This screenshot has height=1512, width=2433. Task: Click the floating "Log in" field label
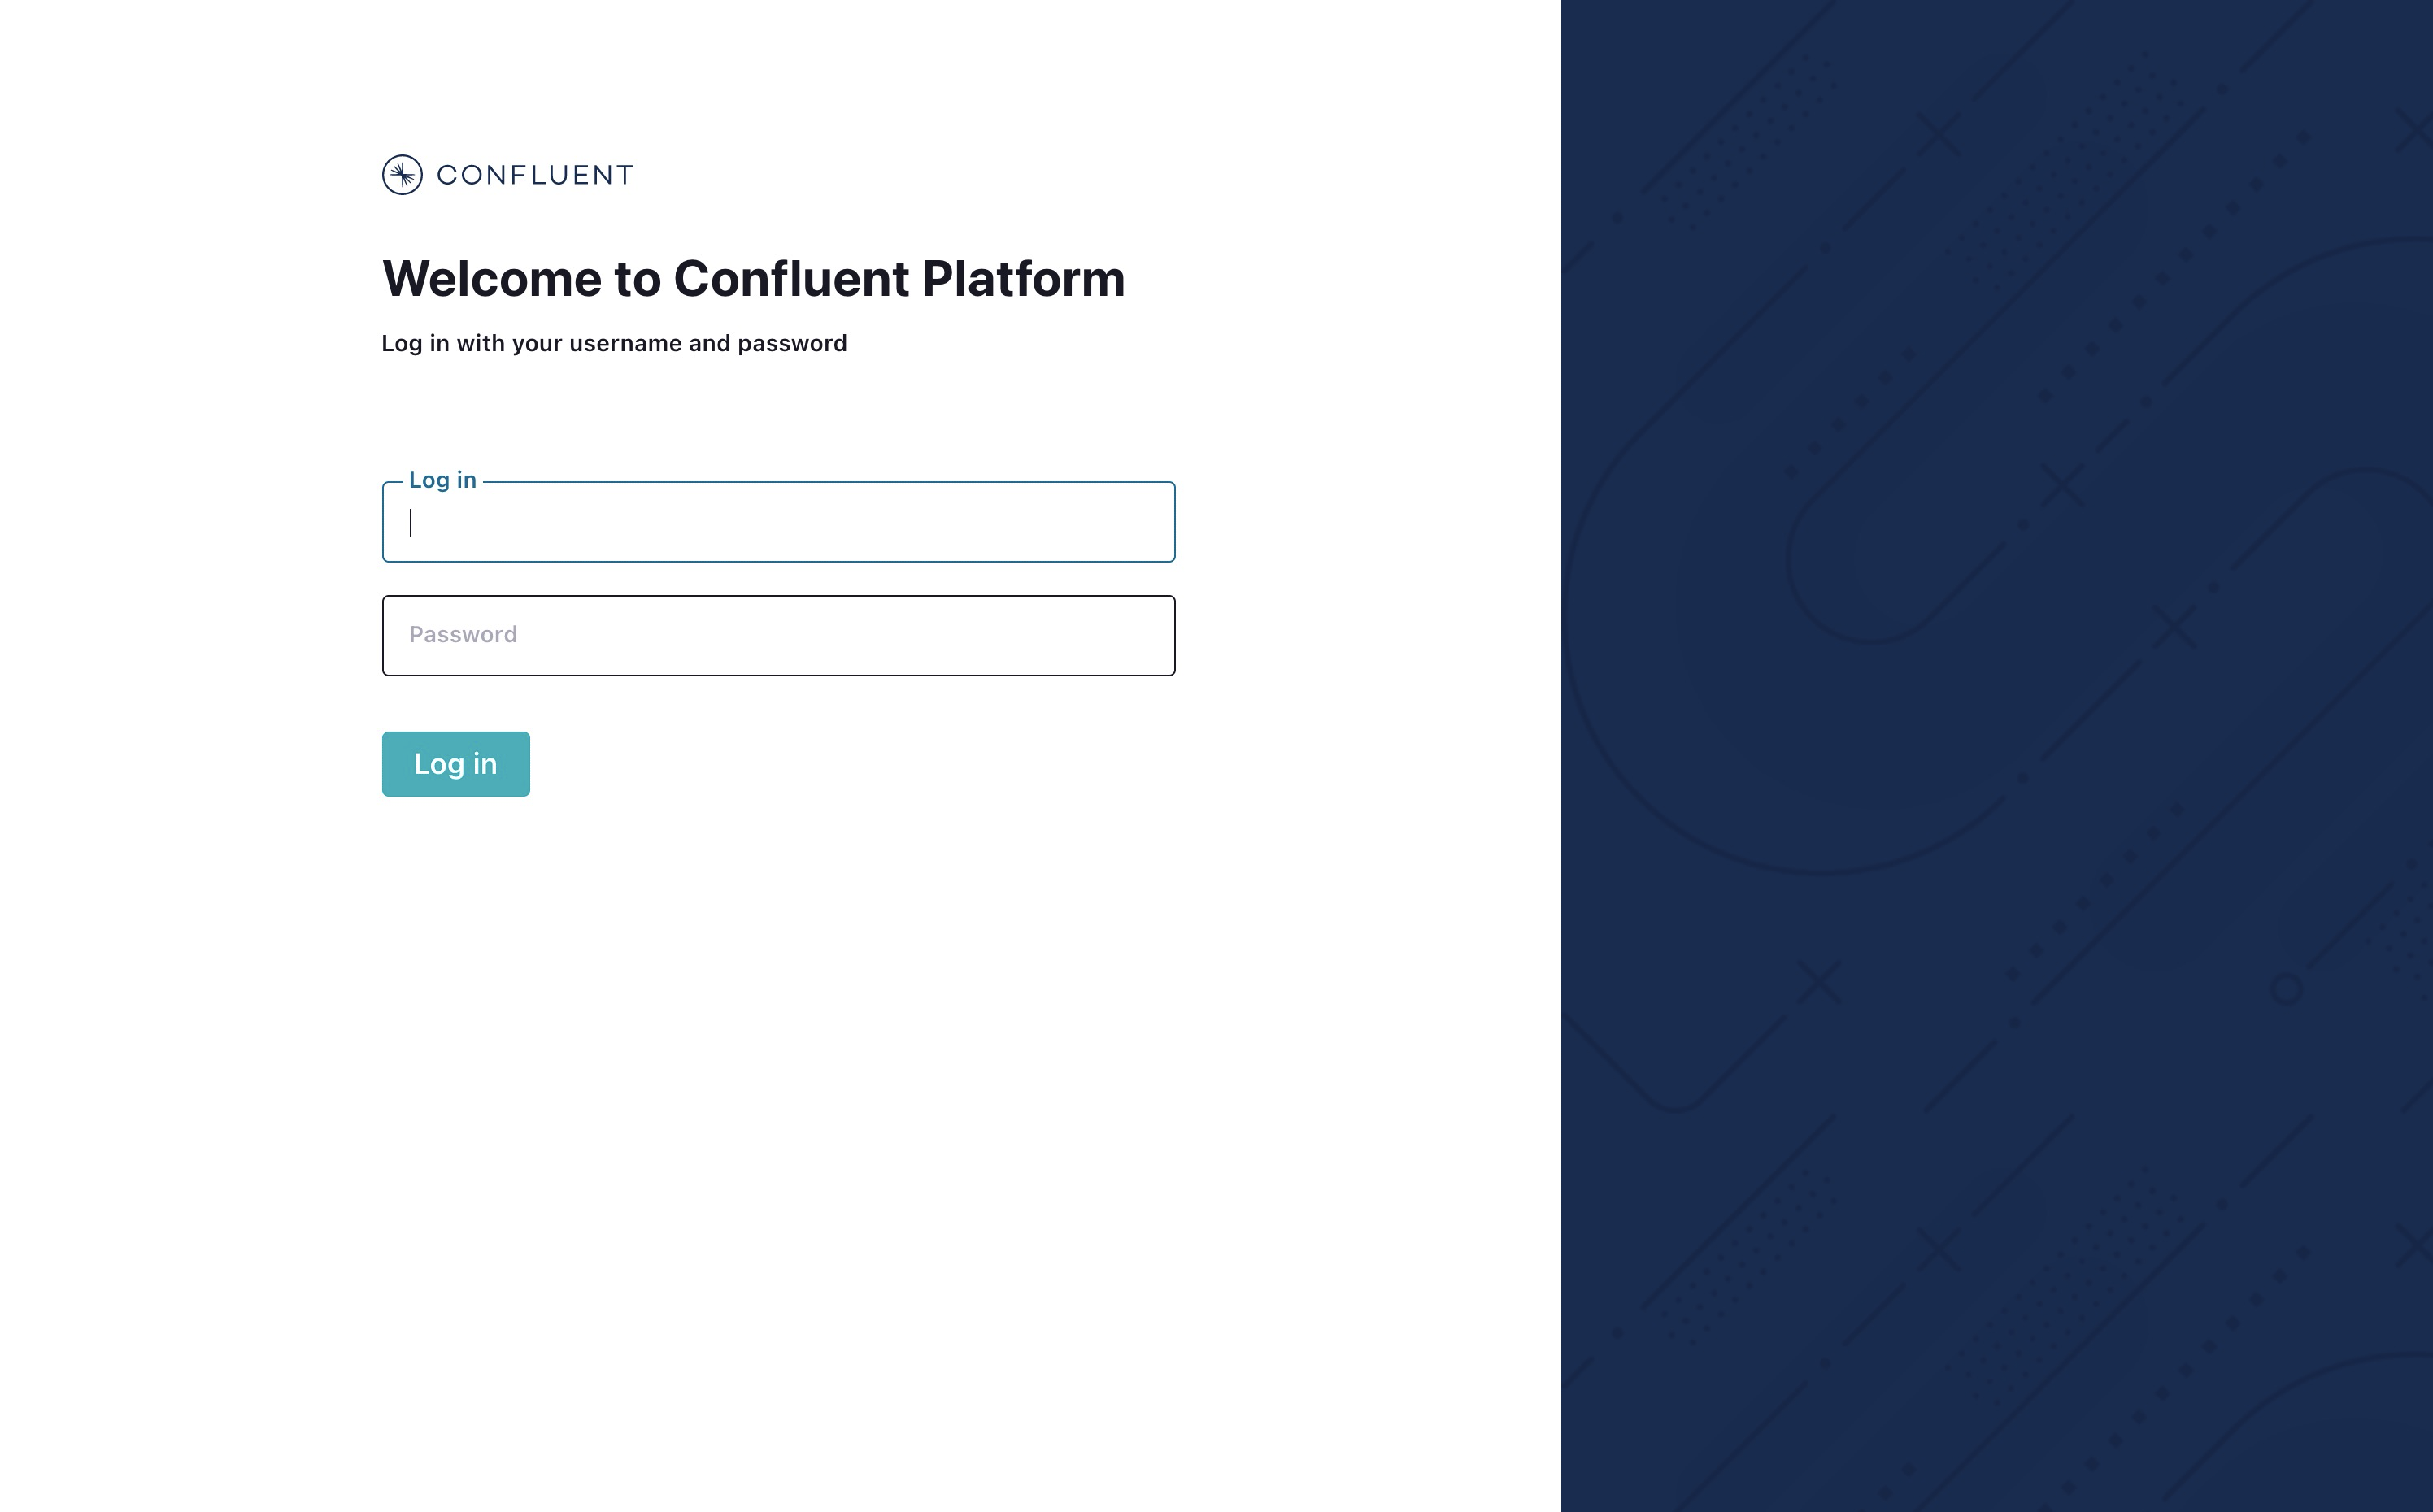pos(442,480)
